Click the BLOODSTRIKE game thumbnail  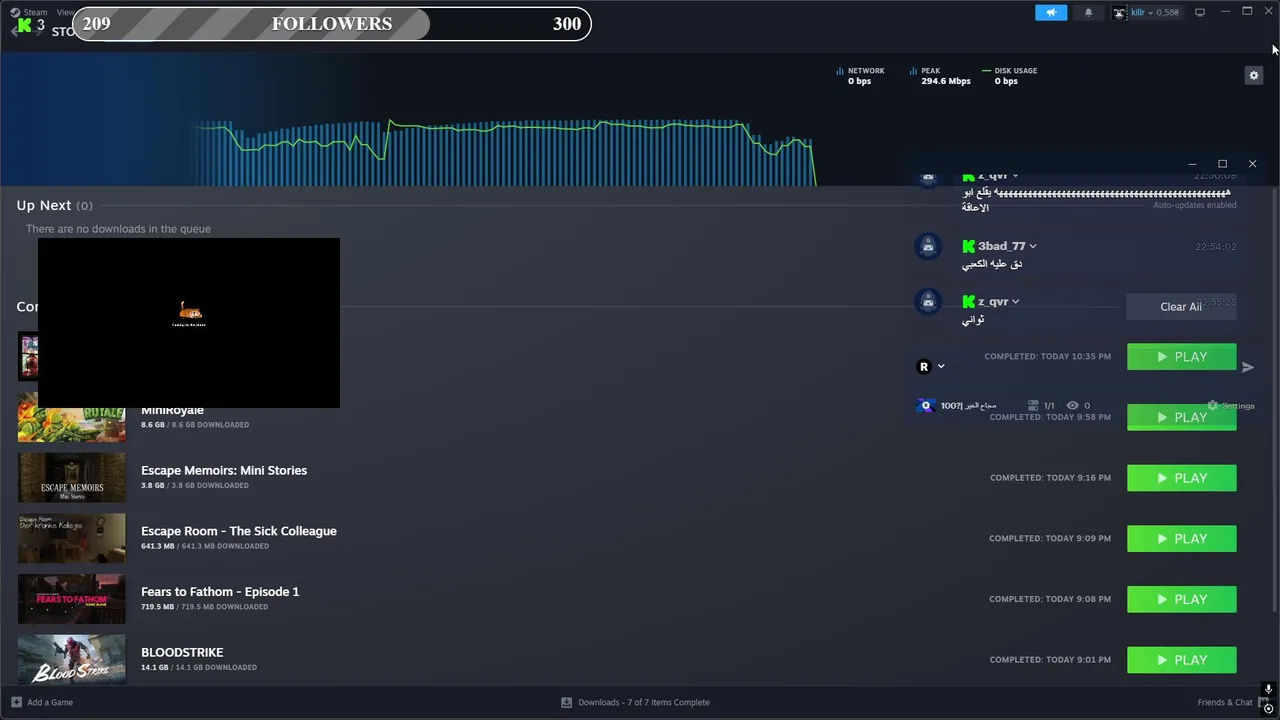[x=72, y=659]
